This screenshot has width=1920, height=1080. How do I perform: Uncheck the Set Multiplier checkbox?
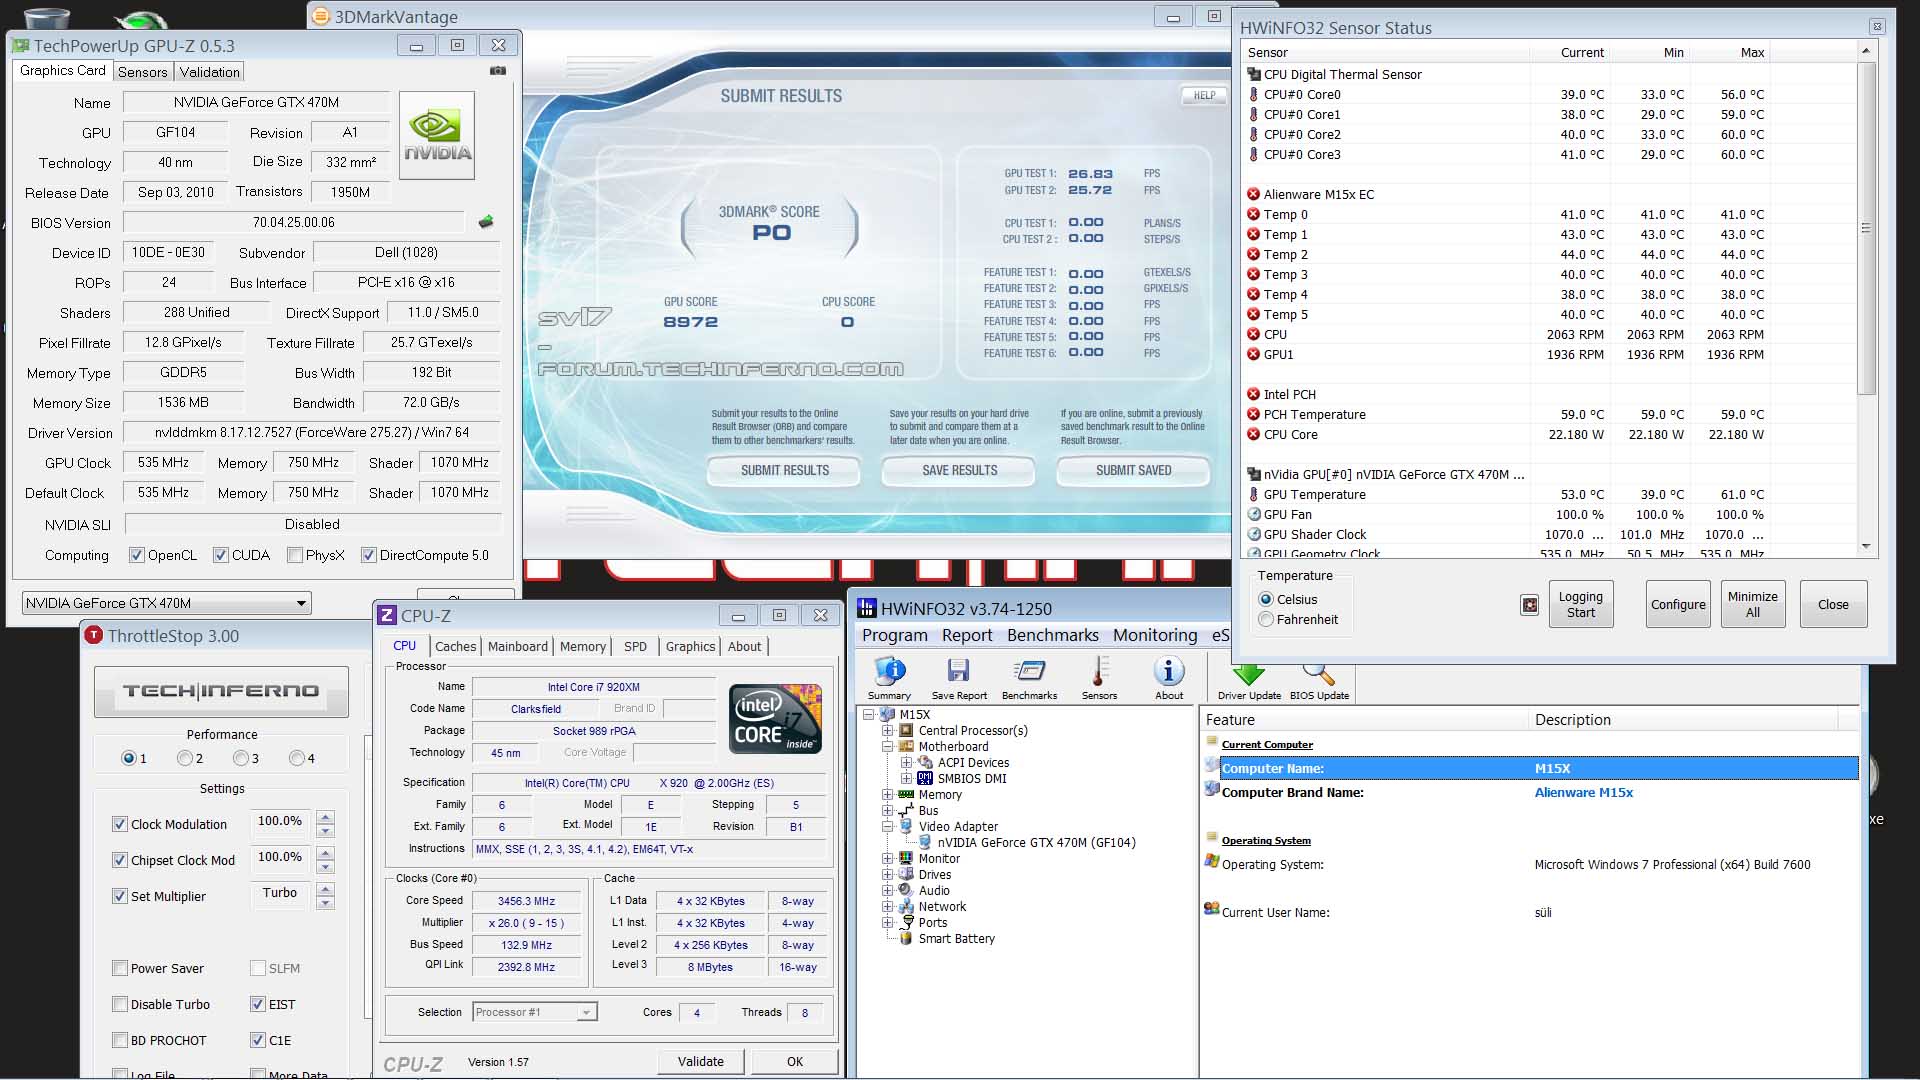(120, 896)
